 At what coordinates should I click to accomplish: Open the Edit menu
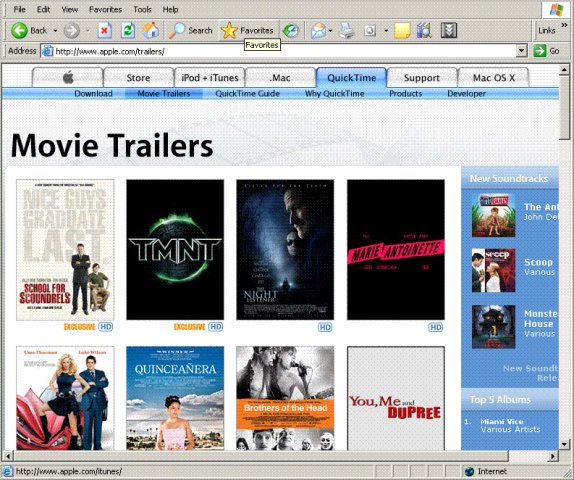43,9
